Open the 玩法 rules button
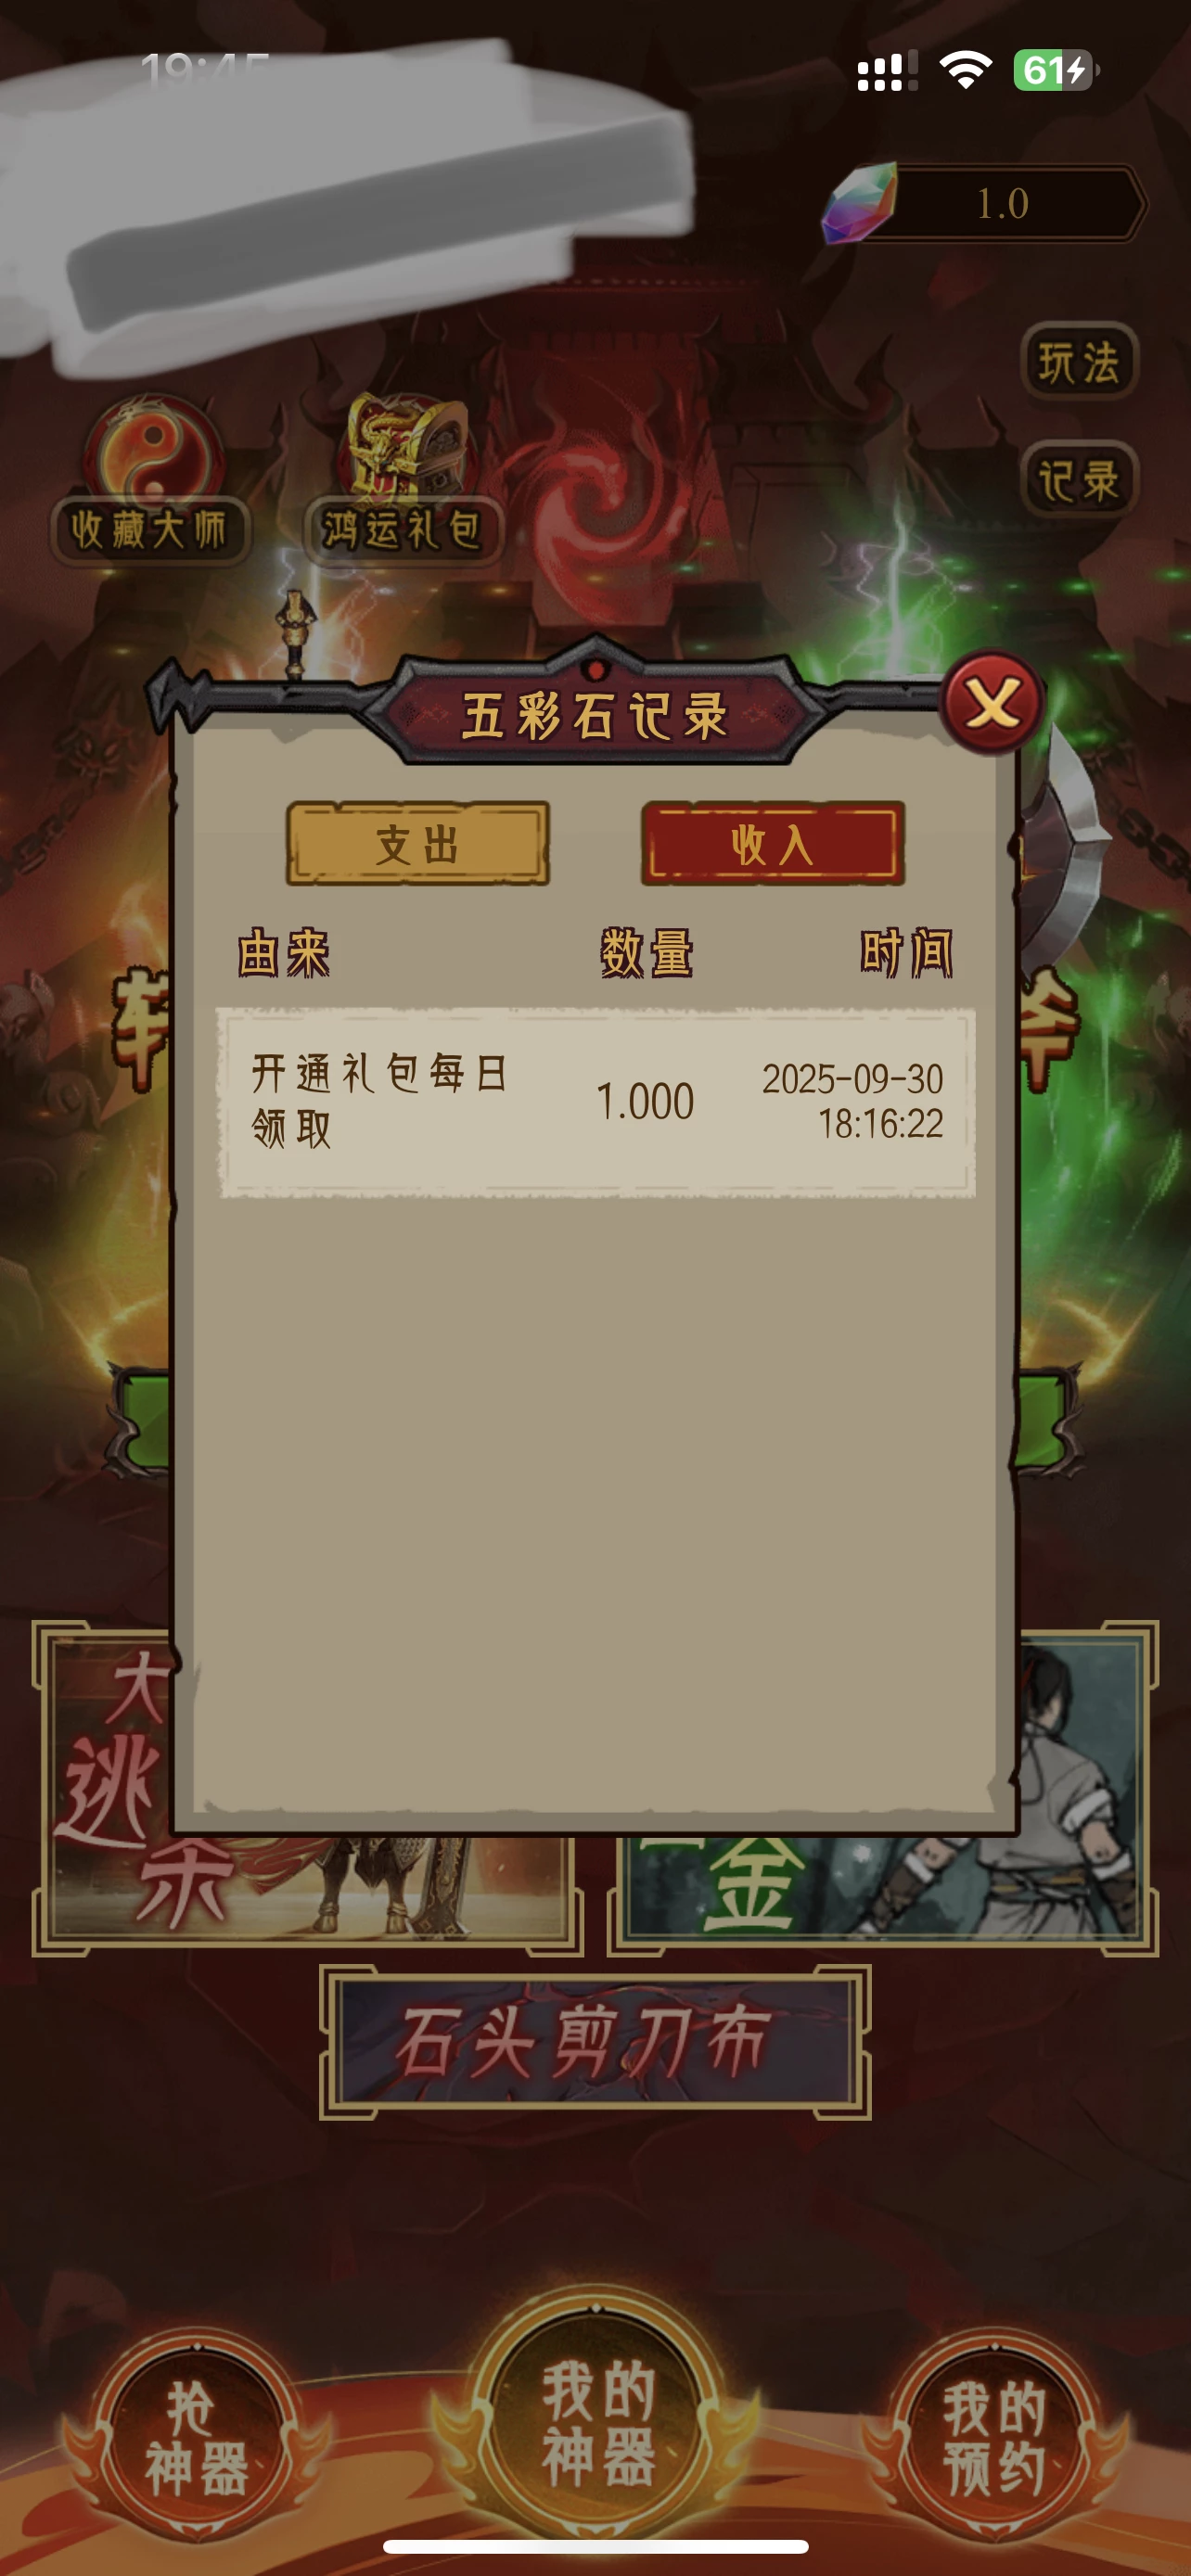The image size is (1191, 2576). click(x=1080, y=361)
